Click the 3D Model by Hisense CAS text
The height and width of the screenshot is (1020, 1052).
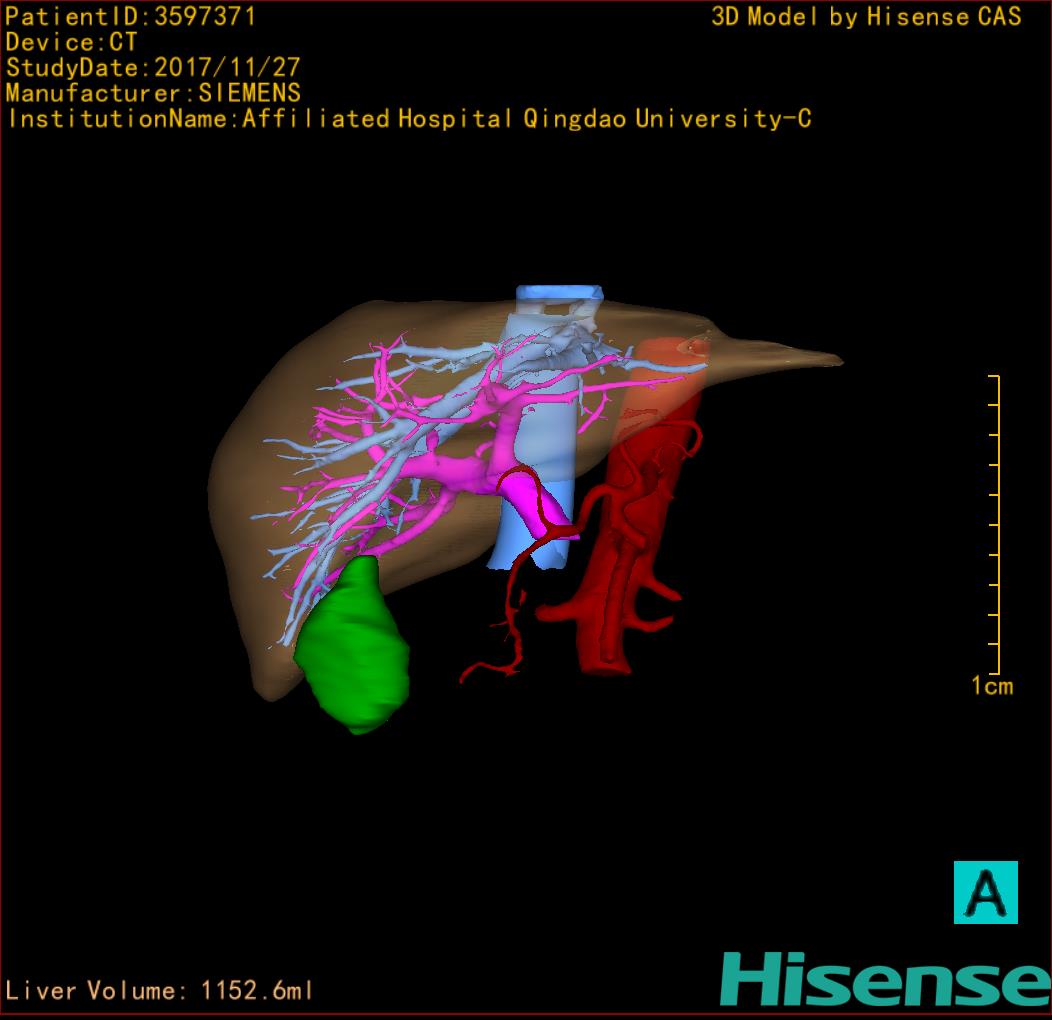pyautogui.click(x=866, y=17)
